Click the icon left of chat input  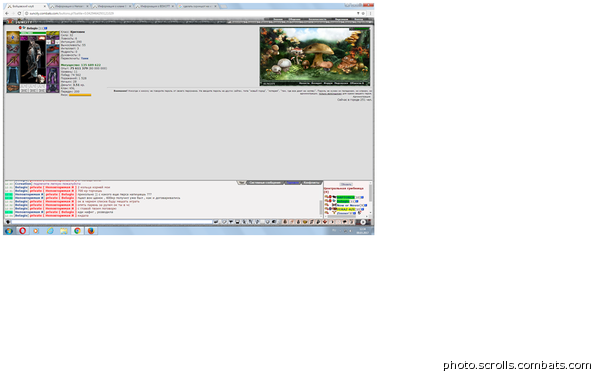click(8, 222)
